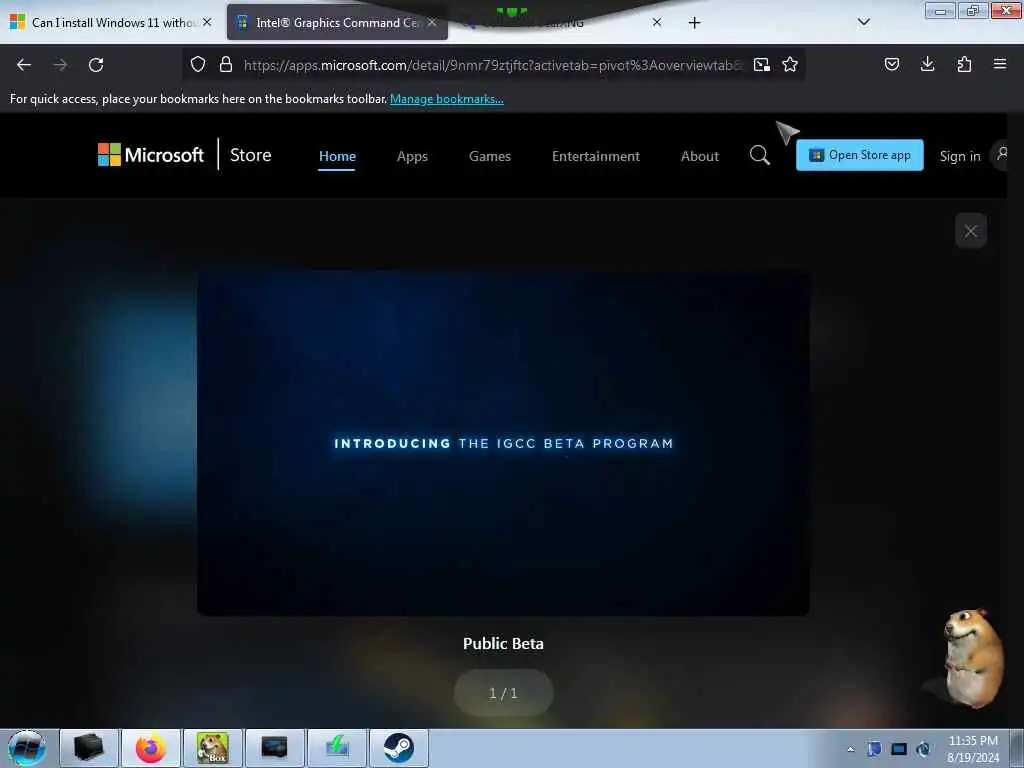The width and height of the screenshot is (1024, 768).
Task: List all tabs dropdown arrow
Action: pos(864,22)
